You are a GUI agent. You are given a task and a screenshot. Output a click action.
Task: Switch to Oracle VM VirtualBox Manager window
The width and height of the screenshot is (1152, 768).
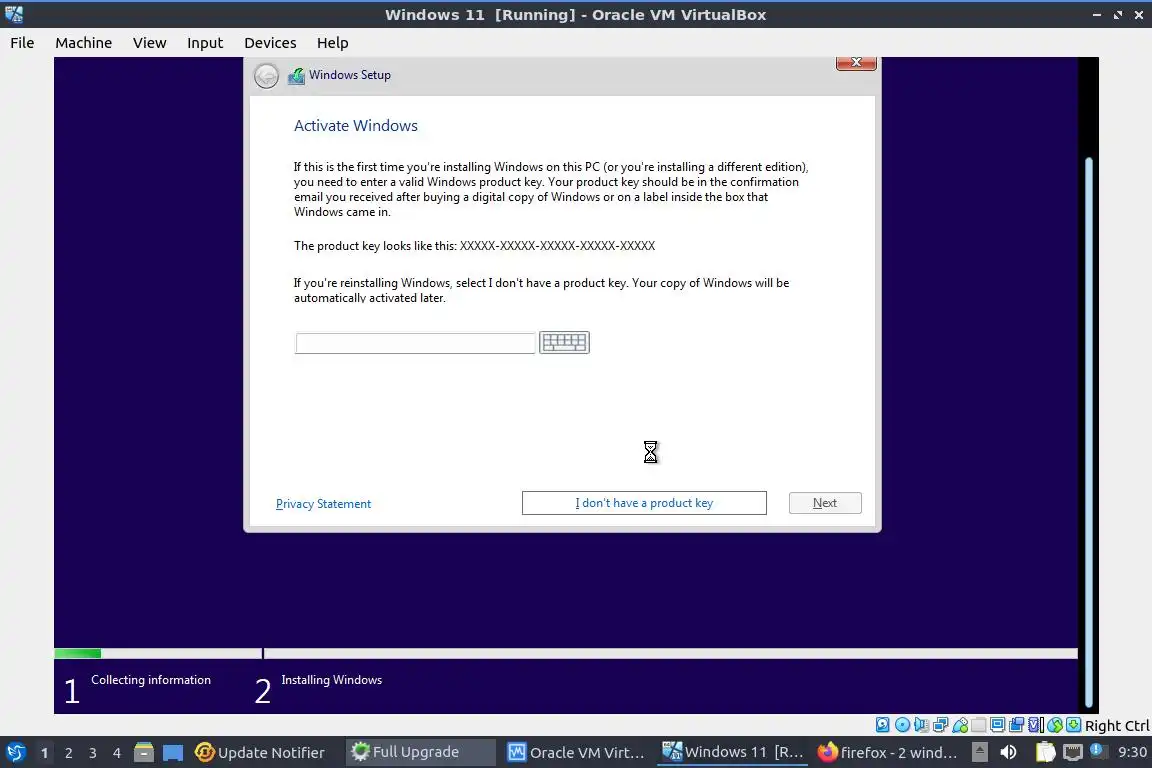point(576,753)
